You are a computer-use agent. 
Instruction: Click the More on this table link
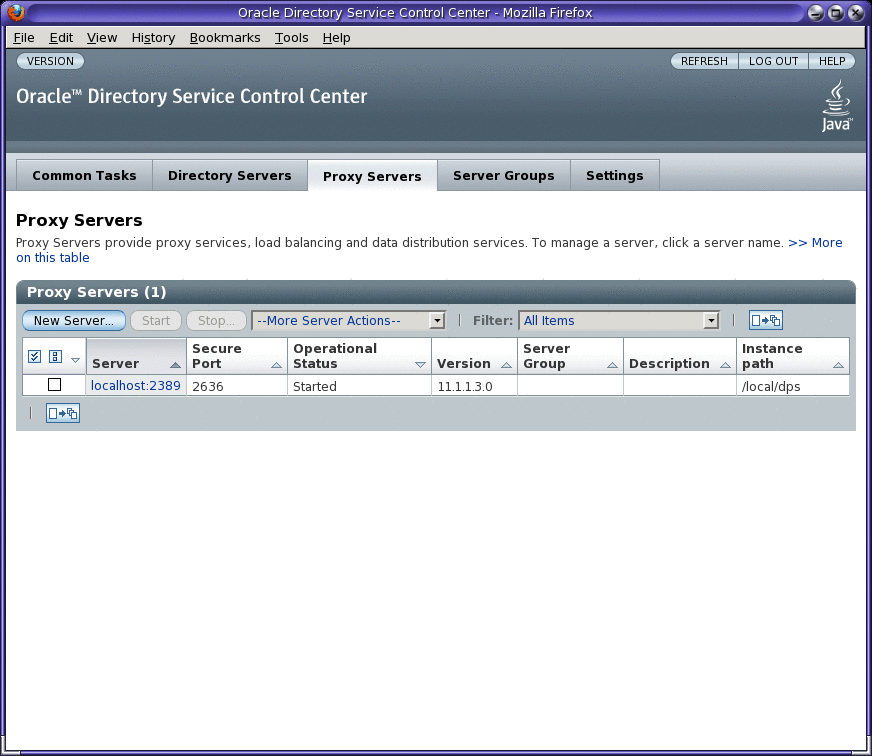429,250
